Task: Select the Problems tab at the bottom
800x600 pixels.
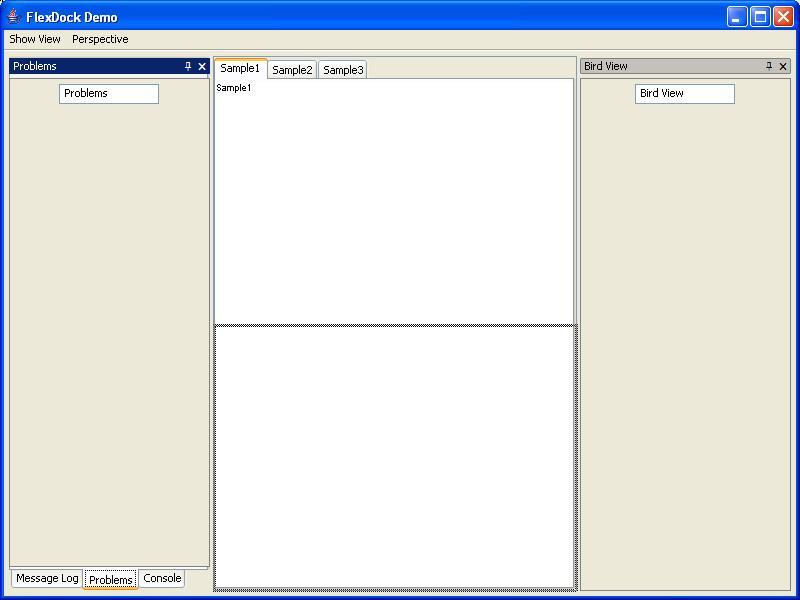Action: 111,580
